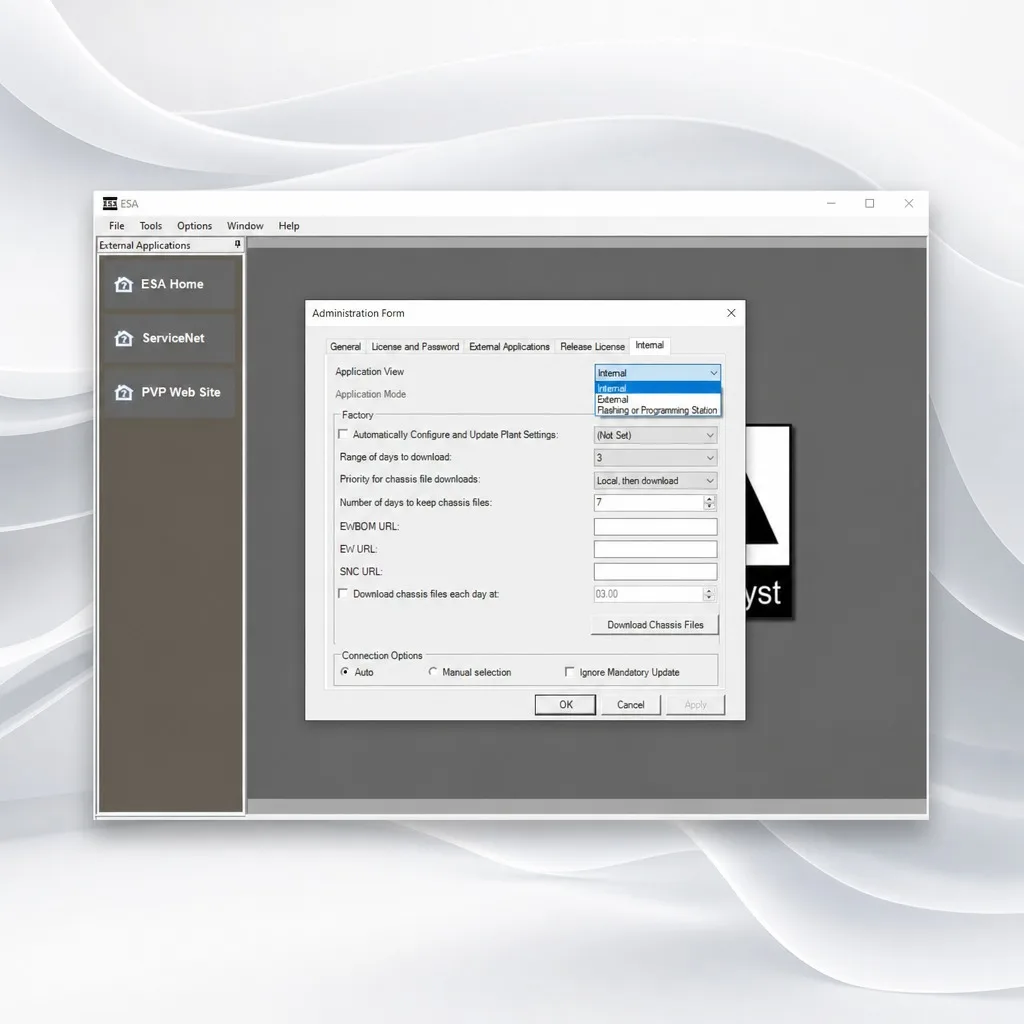Click the ESA application logo icon in title bar
Screen dimensions: 1024x1024
(110, 204)
